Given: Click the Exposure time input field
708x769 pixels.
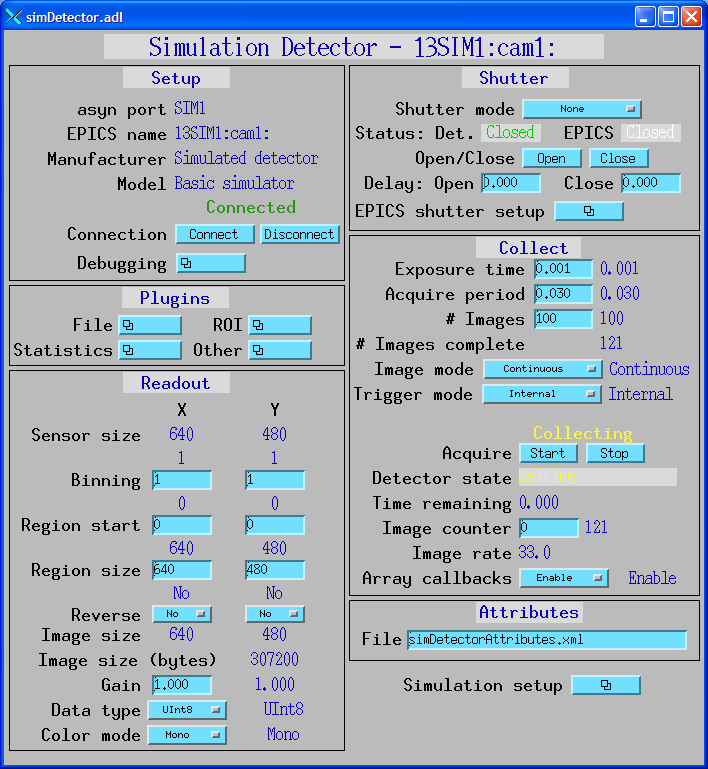Looking at the screenshot, I should click(x=563, y=269).
